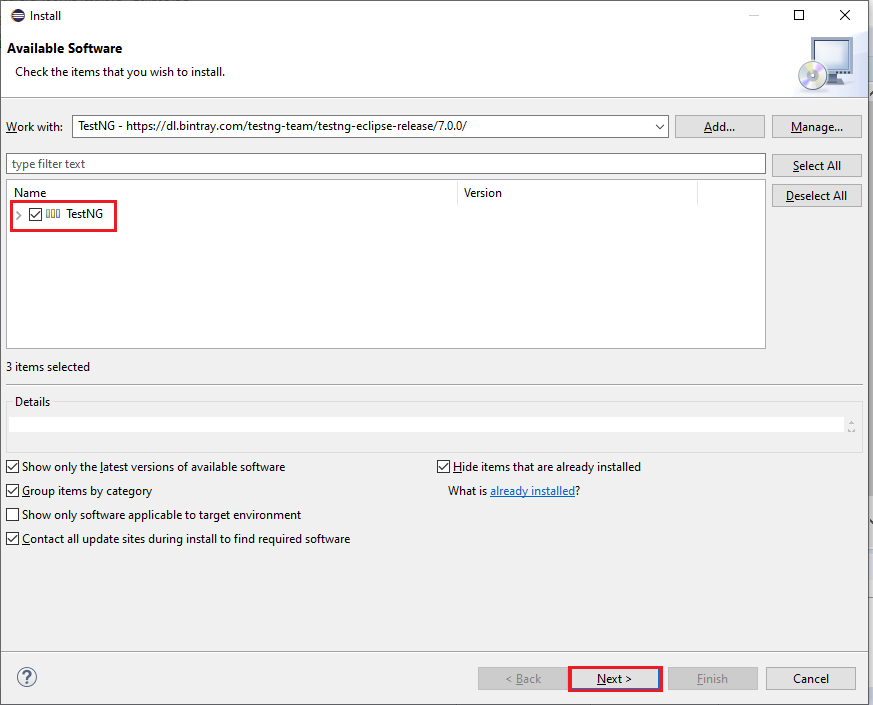Image resolution: width=873 pixels, height=705 pixels.
Task: Click the Deselect All button
Action: (817, 195)
